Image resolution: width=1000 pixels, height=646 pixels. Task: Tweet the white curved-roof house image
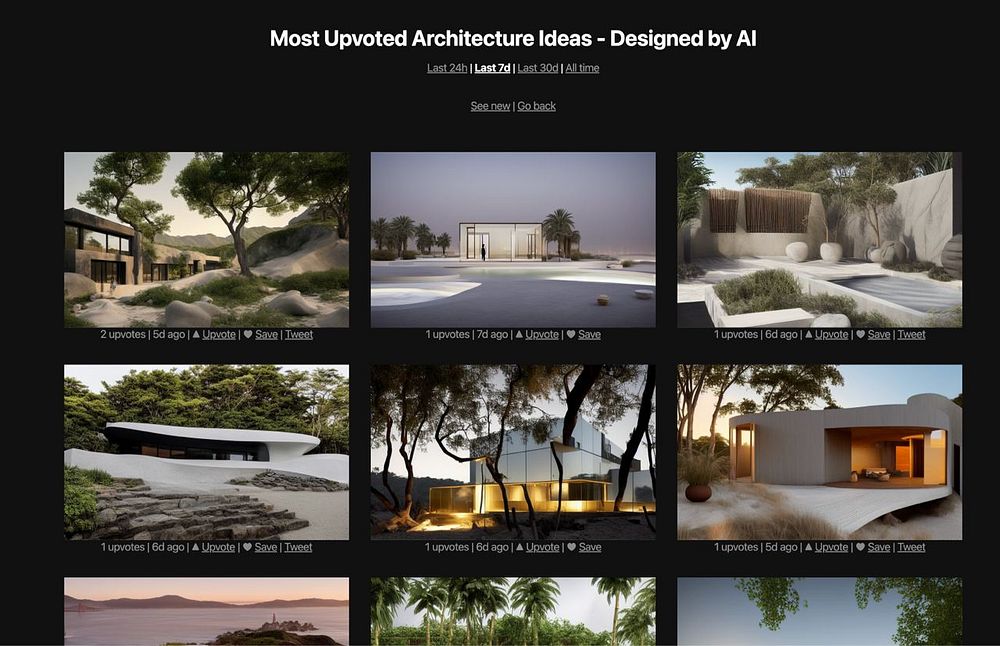click(298, 547)
